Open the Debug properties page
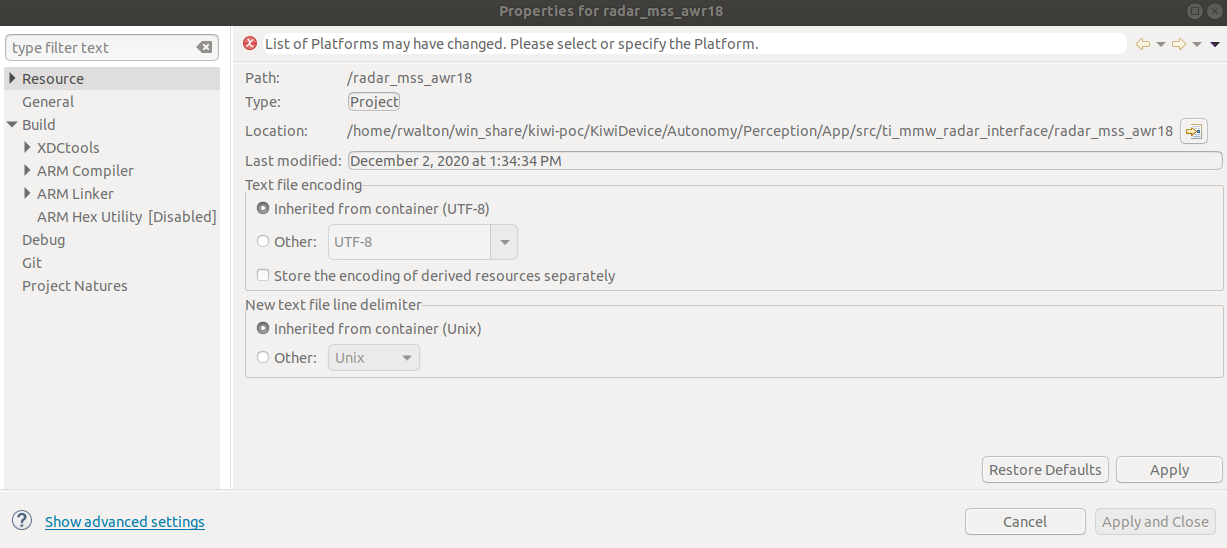The image size is (1227, 548). pos(44,240)
